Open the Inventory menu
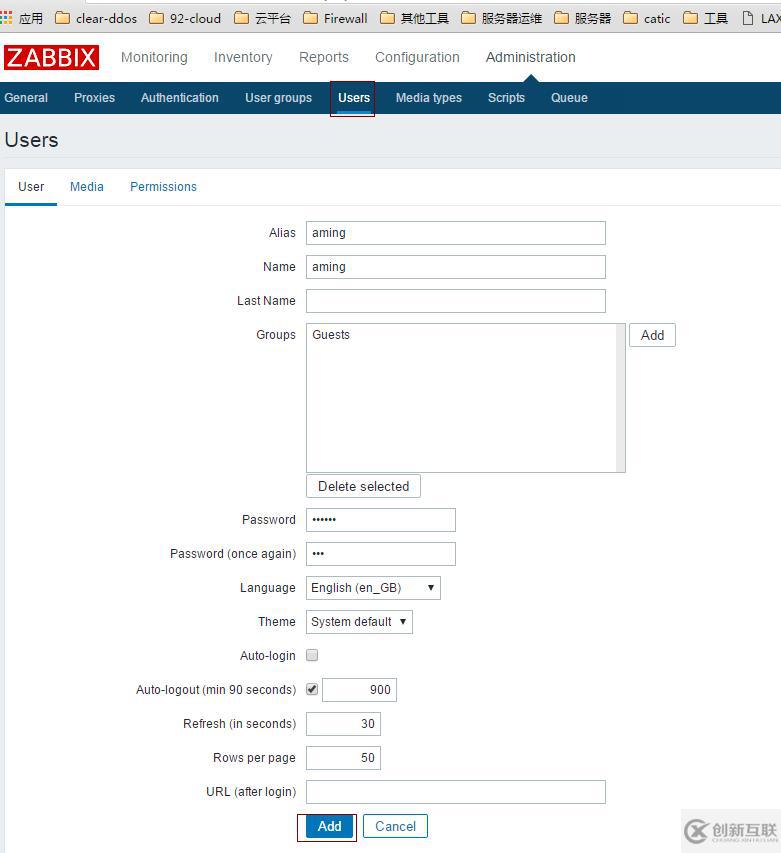This screenshot has width=781, height=853. tap(243, 57)
